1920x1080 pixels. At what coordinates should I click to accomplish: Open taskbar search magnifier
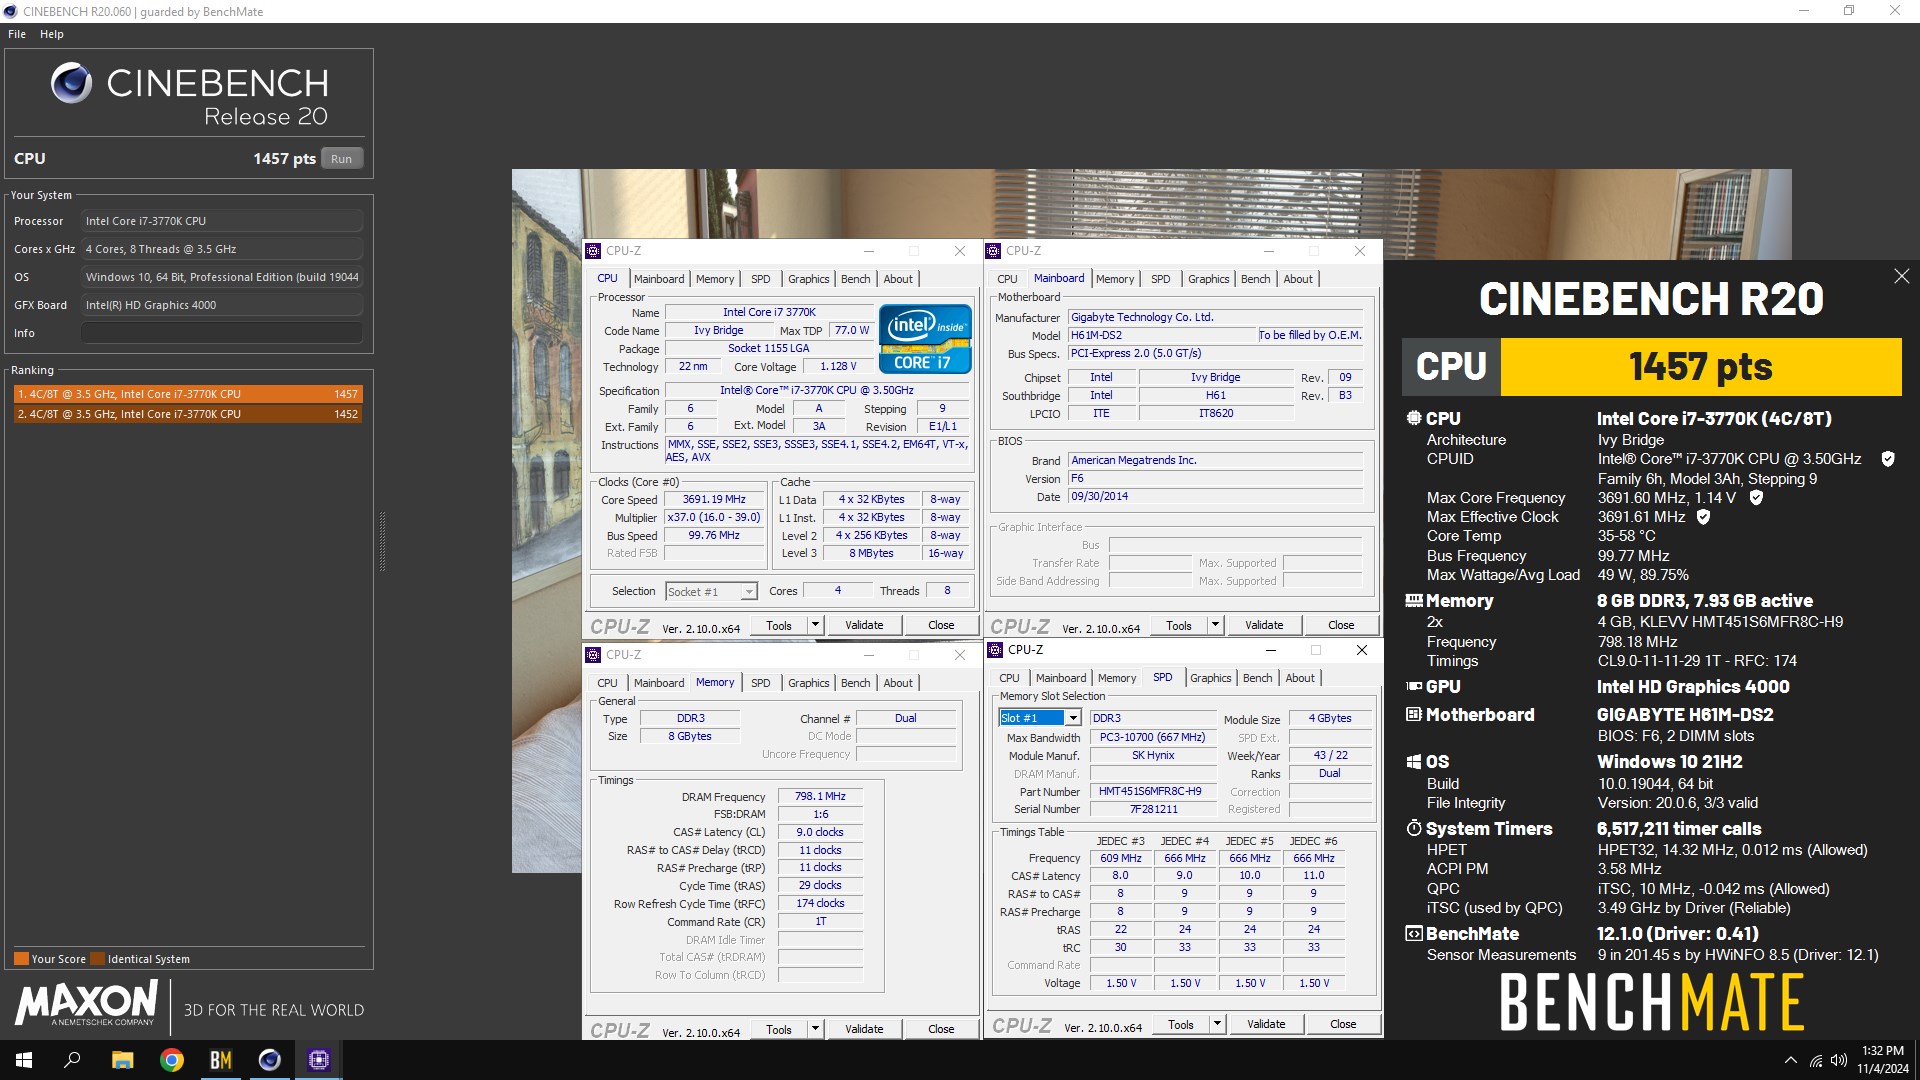tap(72, 1060)
